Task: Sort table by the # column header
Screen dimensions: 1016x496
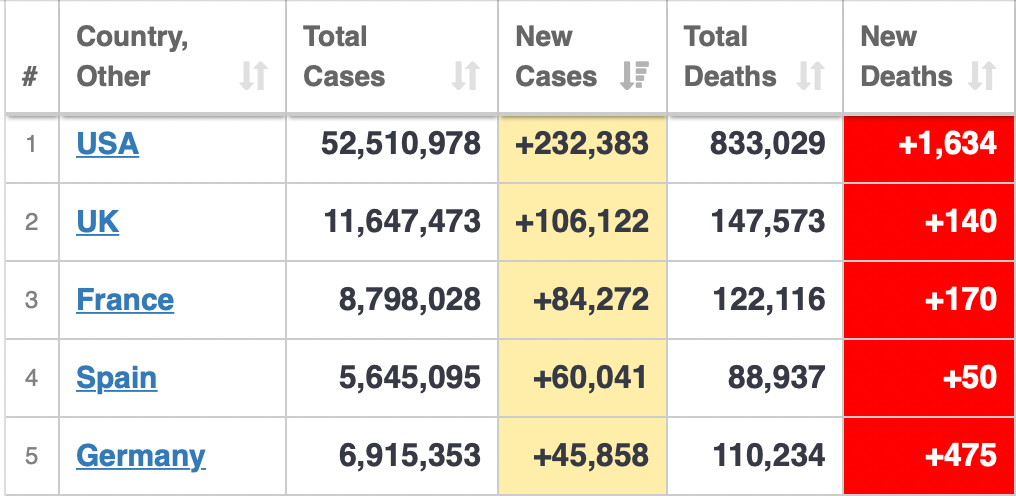Action: click(x=30, y=77)
